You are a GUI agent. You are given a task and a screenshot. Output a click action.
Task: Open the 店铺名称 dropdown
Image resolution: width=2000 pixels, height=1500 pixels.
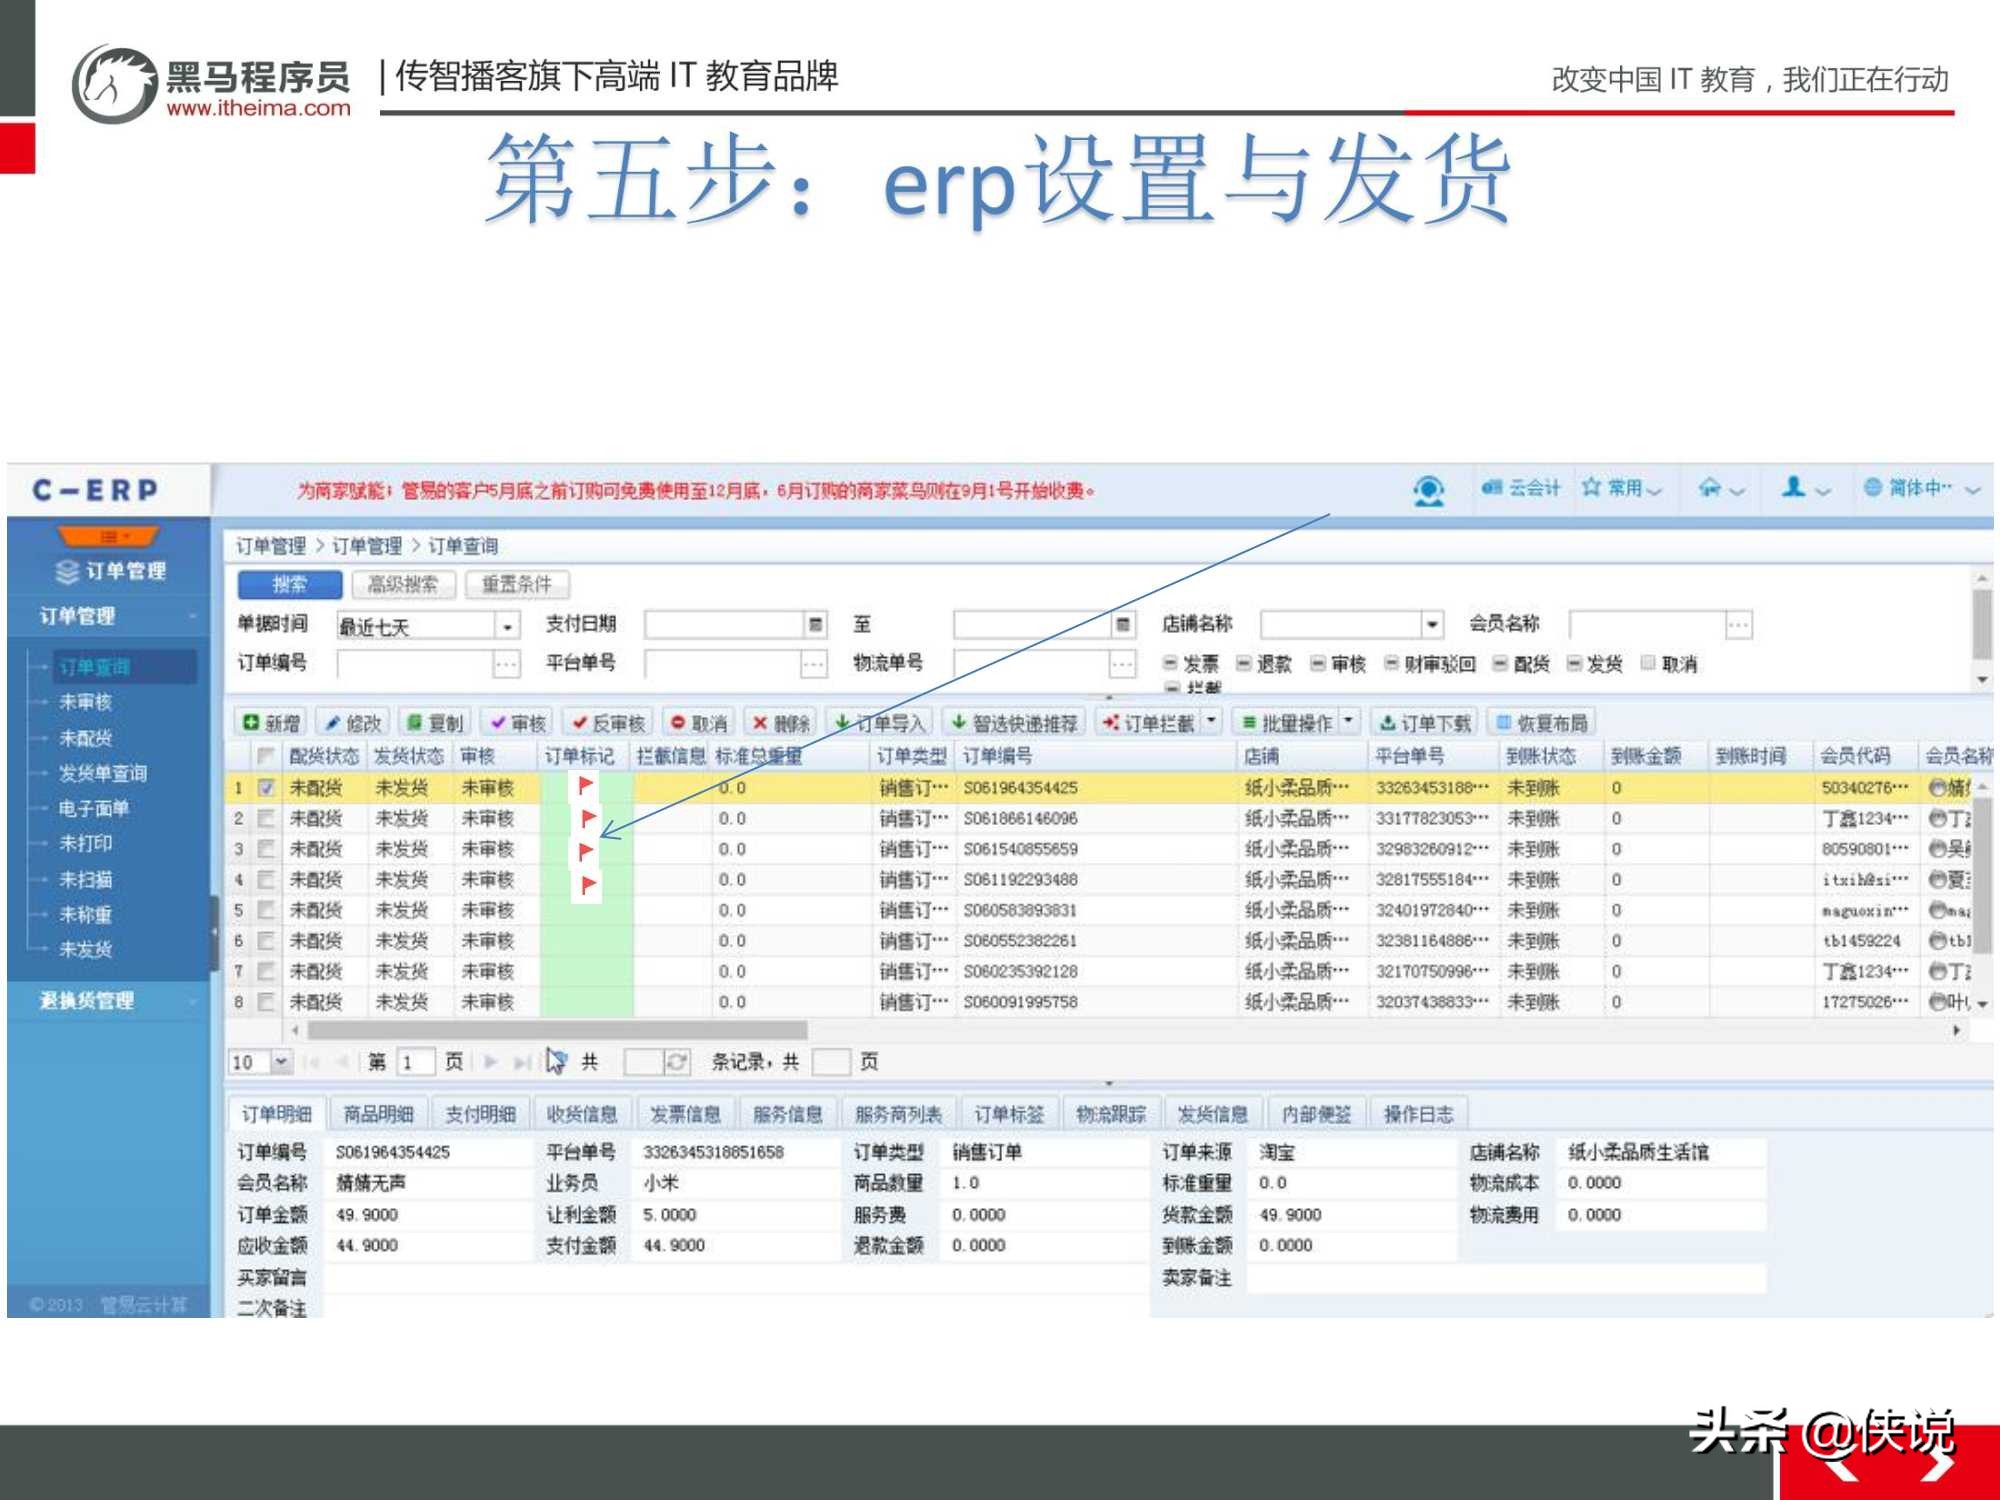pyautogui.click(x=1433, y=624)
